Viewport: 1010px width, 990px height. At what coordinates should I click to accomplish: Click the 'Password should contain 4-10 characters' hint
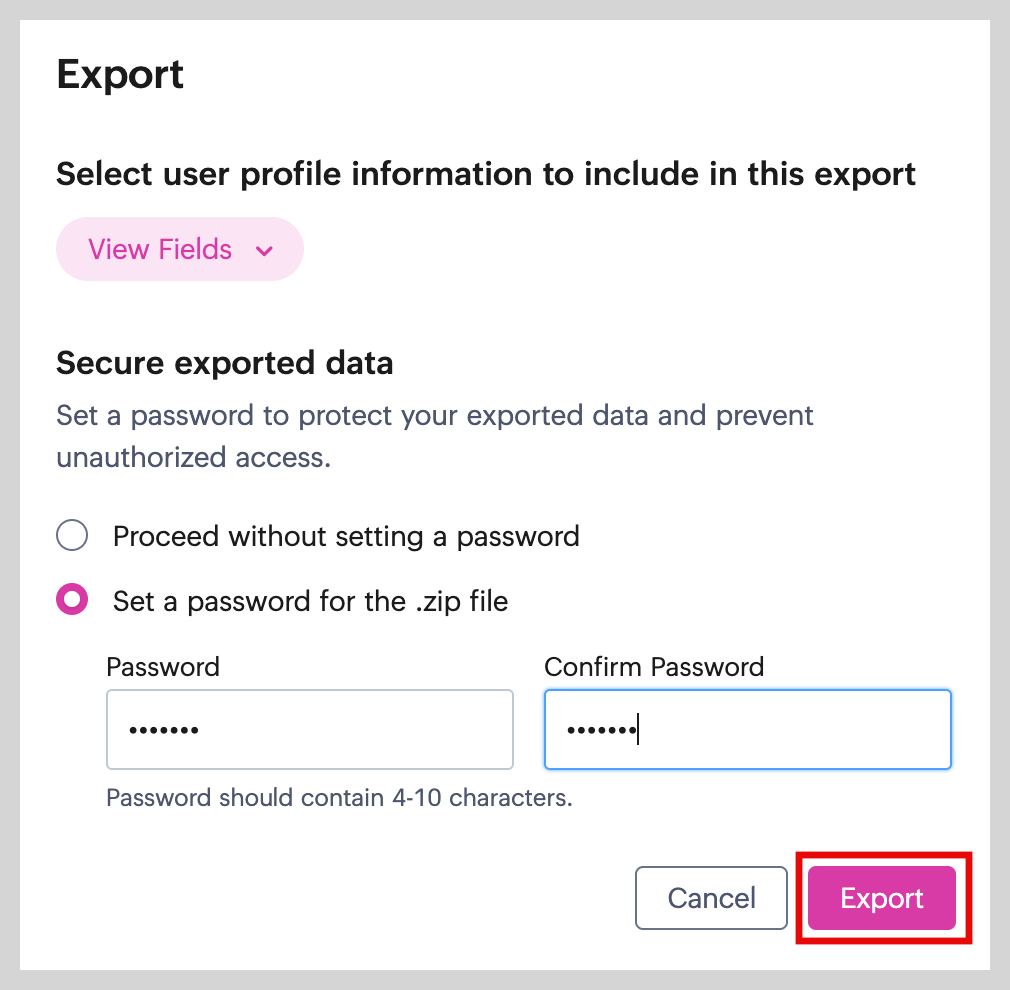(x=339, y=798)
